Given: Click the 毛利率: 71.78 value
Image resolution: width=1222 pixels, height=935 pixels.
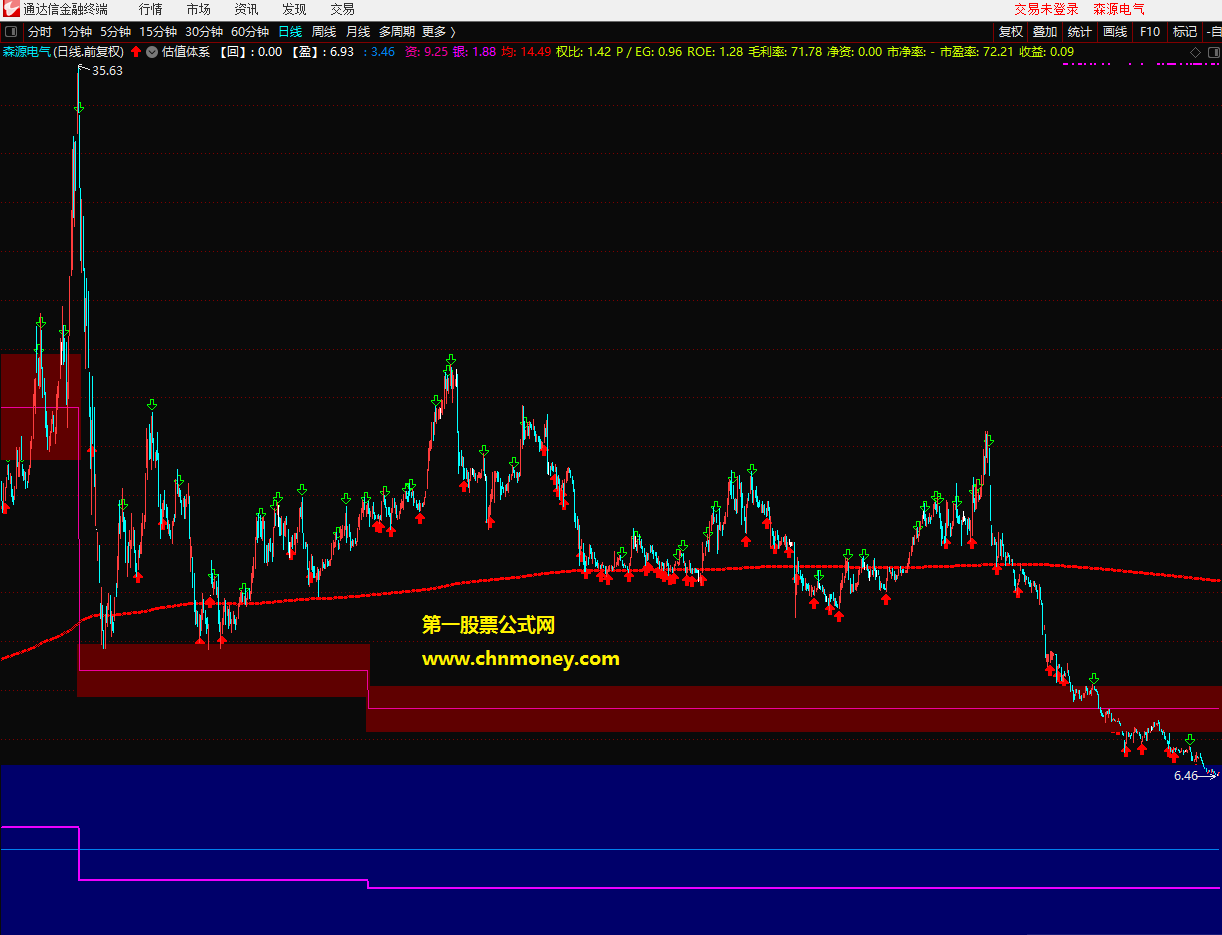Looking at the screenshot, I should click(785, 51).
